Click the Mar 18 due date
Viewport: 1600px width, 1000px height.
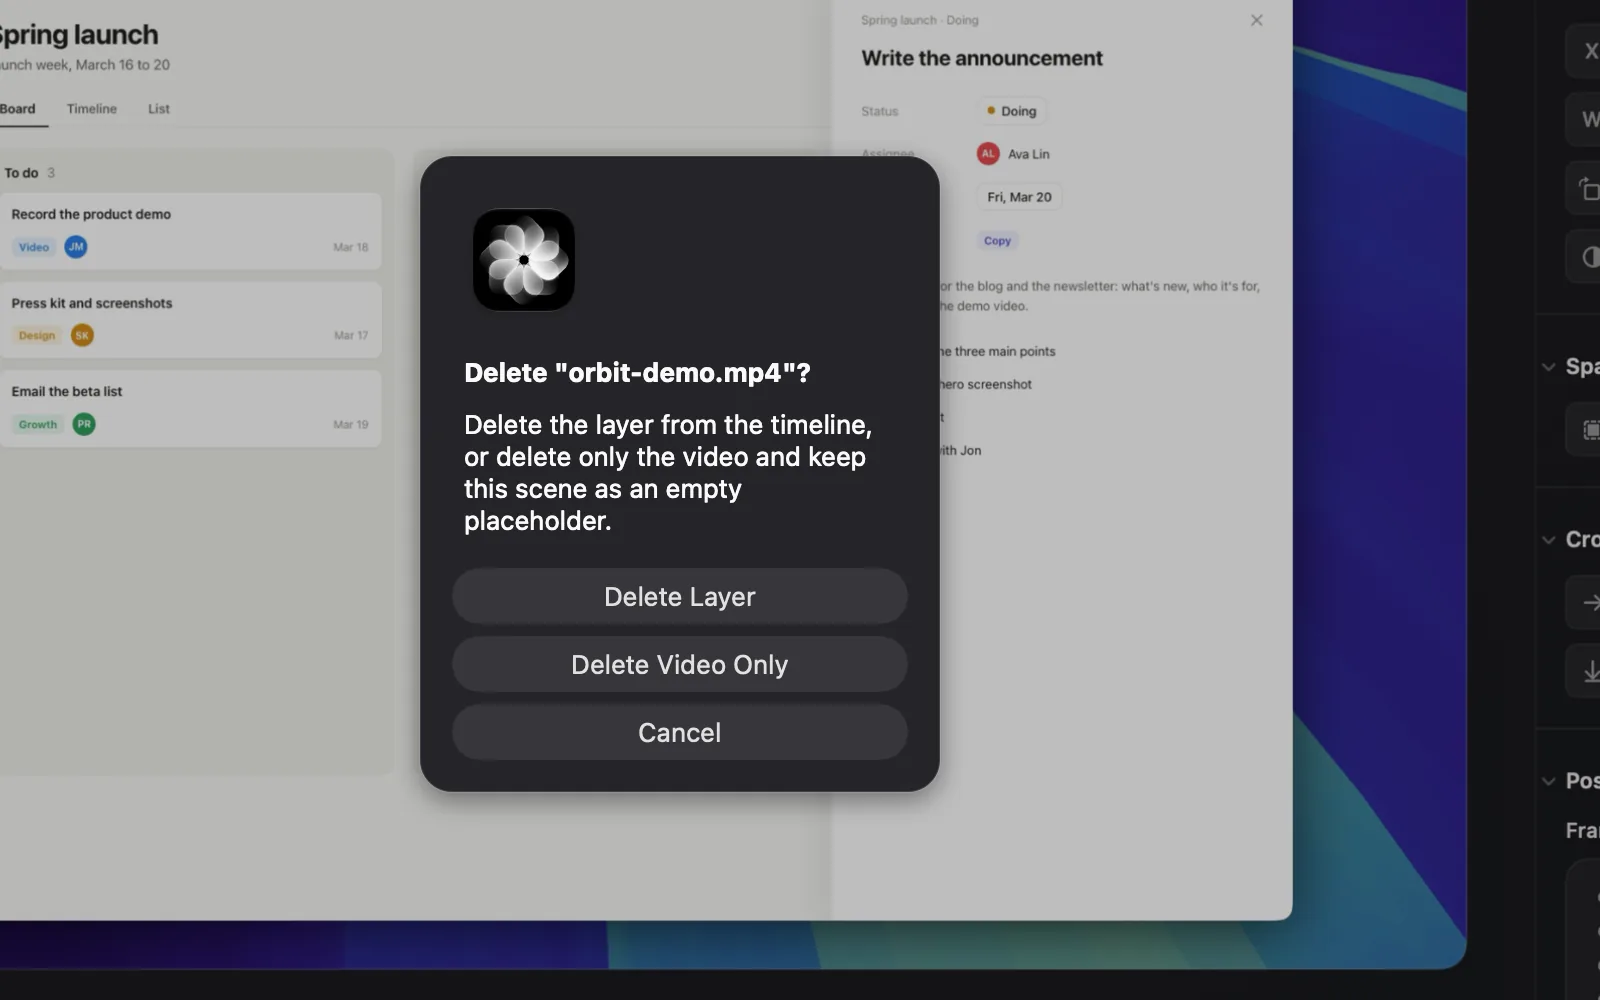[351, 247]
